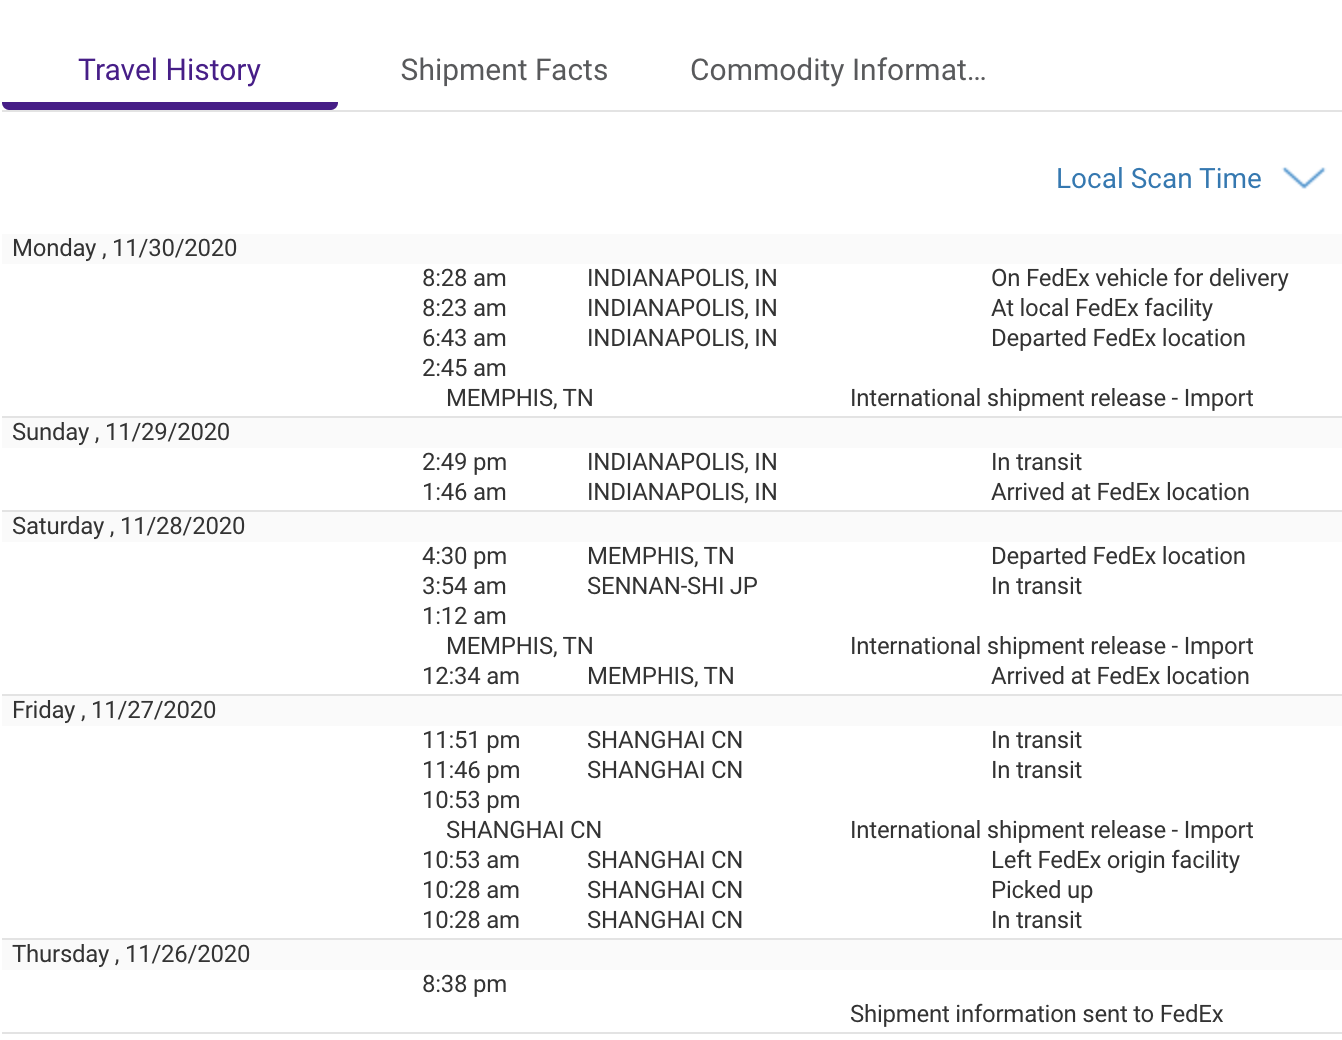Click the Saturday, 11/28/2020 date header

[x=129, y=526]
